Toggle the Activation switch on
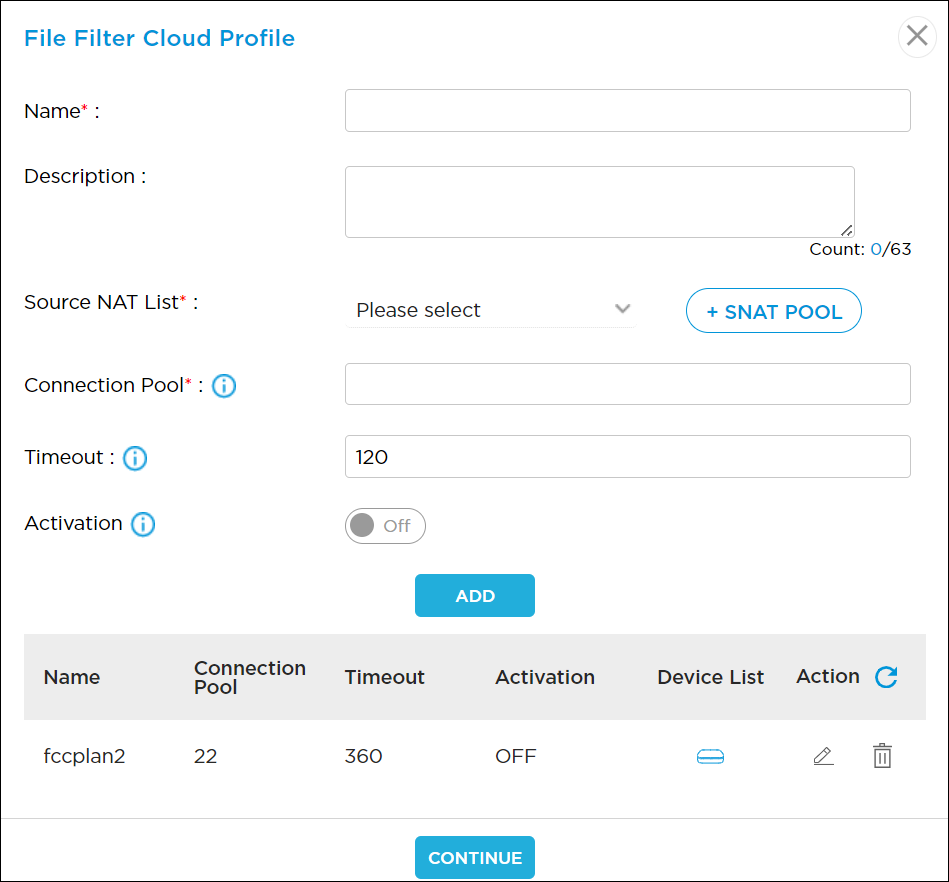 pyautogui.click(x=385, y=525)
